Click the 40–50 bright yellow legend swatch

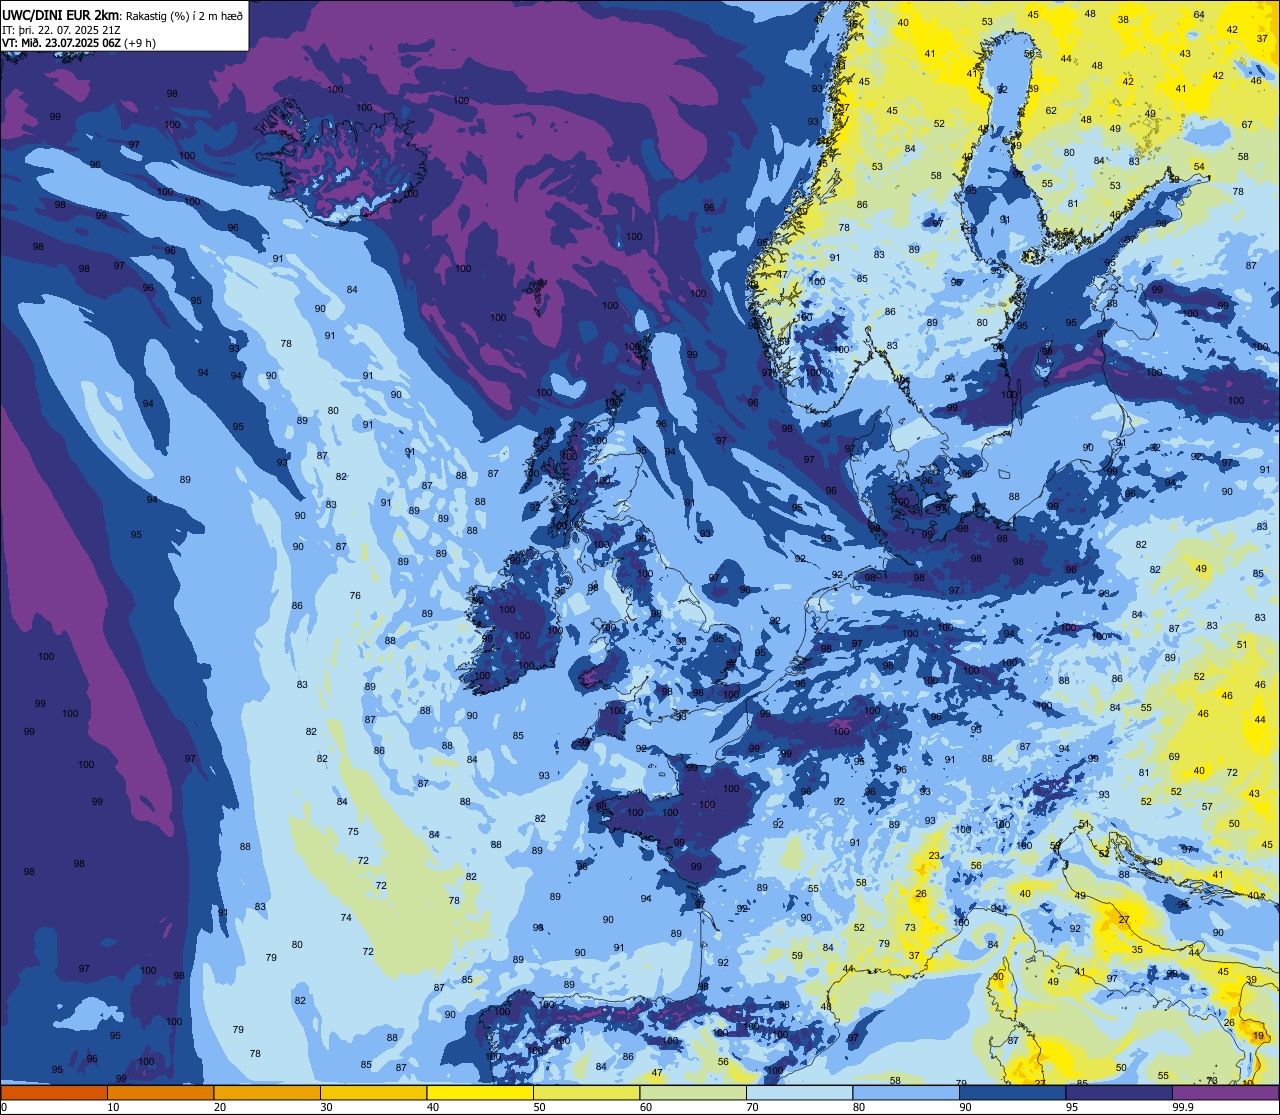click(x=480, y=1092)
